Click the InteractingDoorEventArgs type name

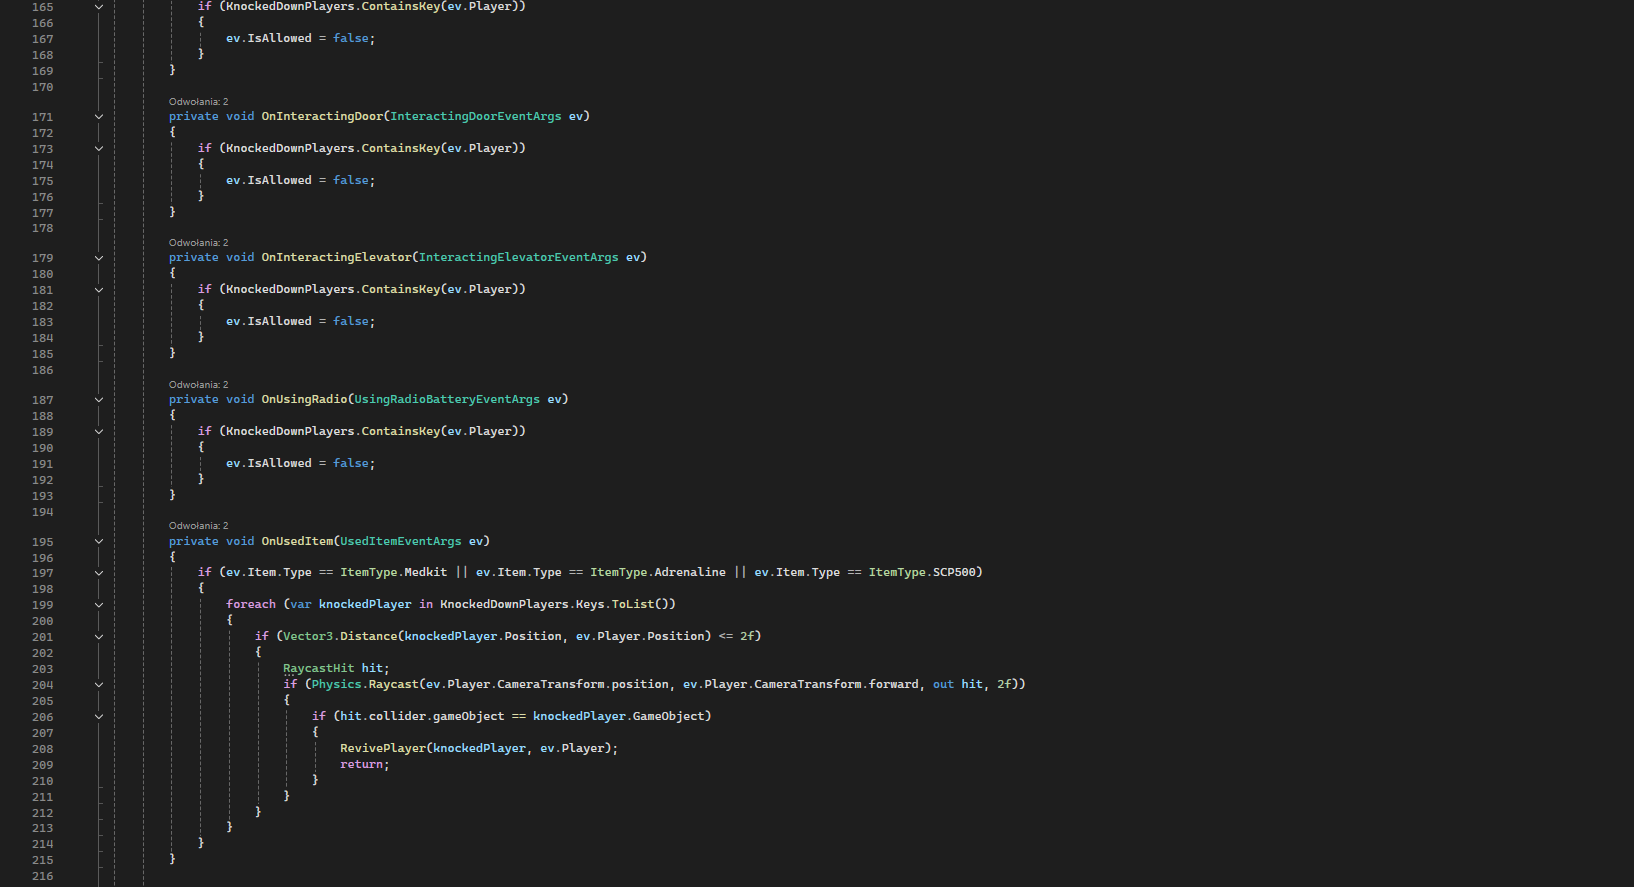(x=475, y=116)
